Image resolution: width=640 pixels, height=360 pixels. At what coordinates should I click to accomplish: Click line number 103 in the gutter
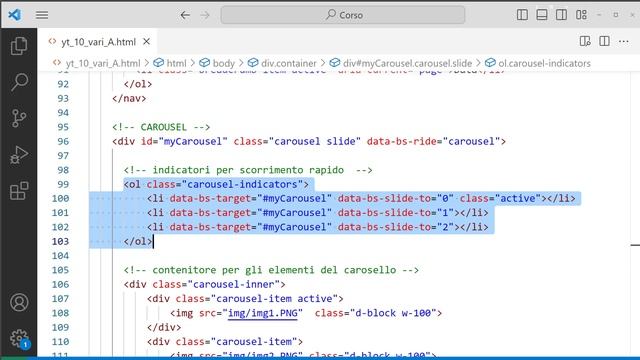coord(60,241)
